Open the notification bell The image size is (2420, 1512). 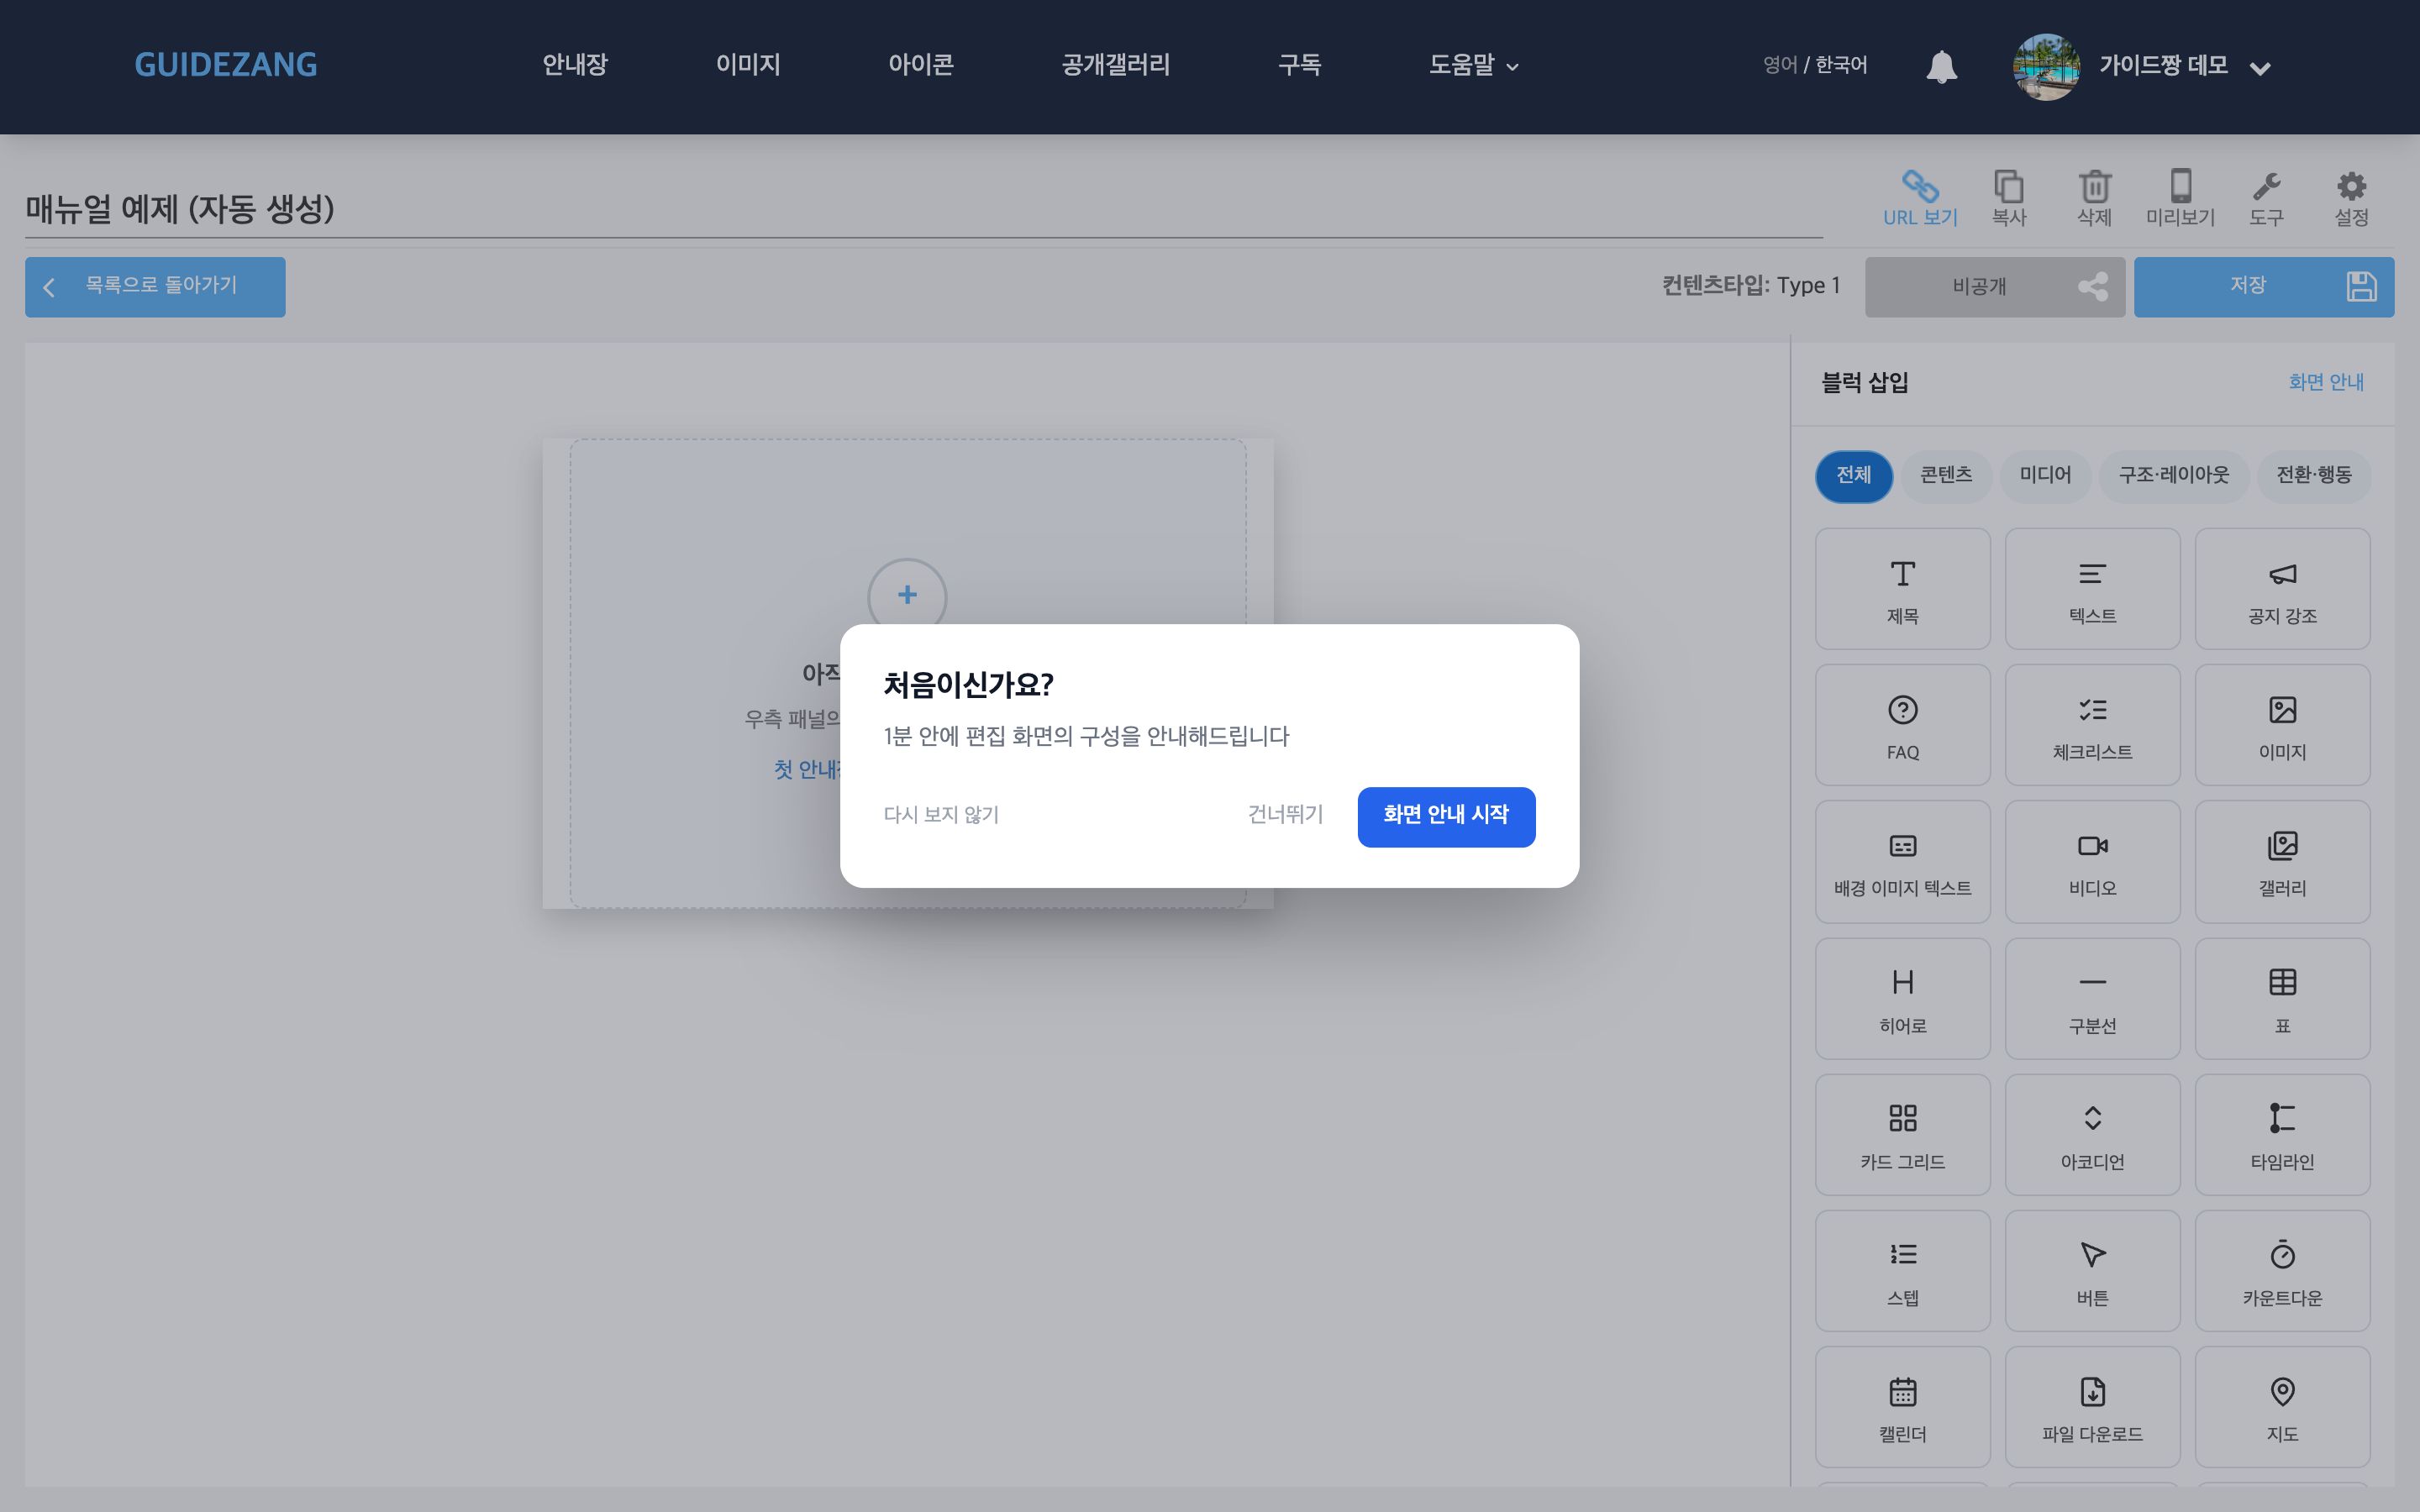pyautogui.click(x=1941, y=66)
